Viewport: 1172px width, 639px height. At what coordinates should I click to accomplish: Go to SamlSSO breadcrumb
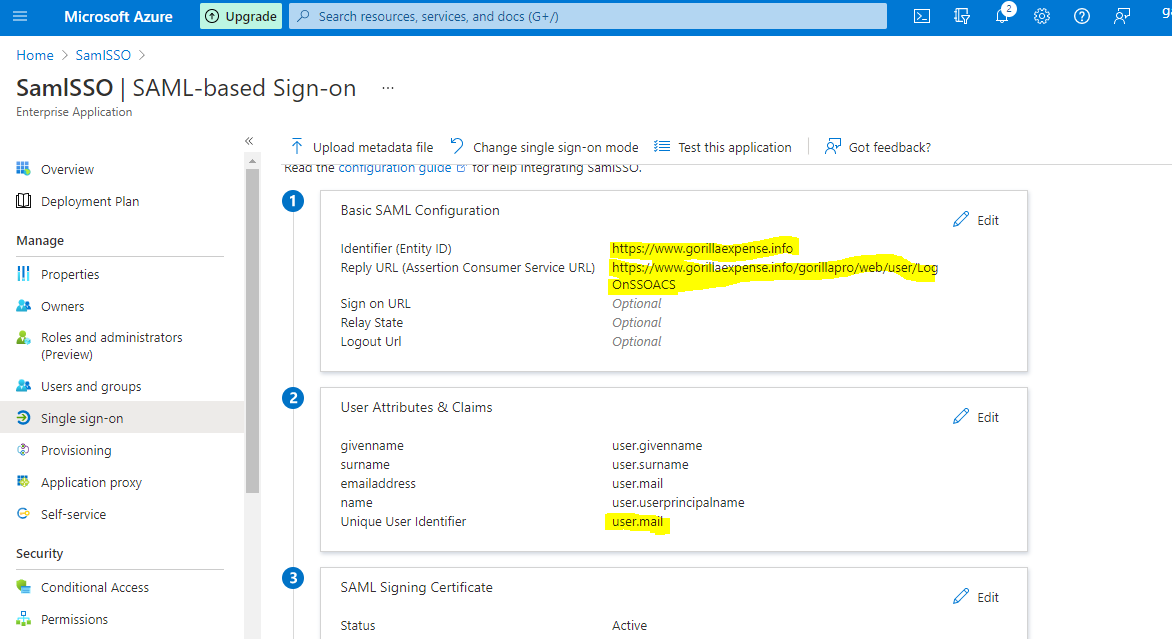coord(103,55)
